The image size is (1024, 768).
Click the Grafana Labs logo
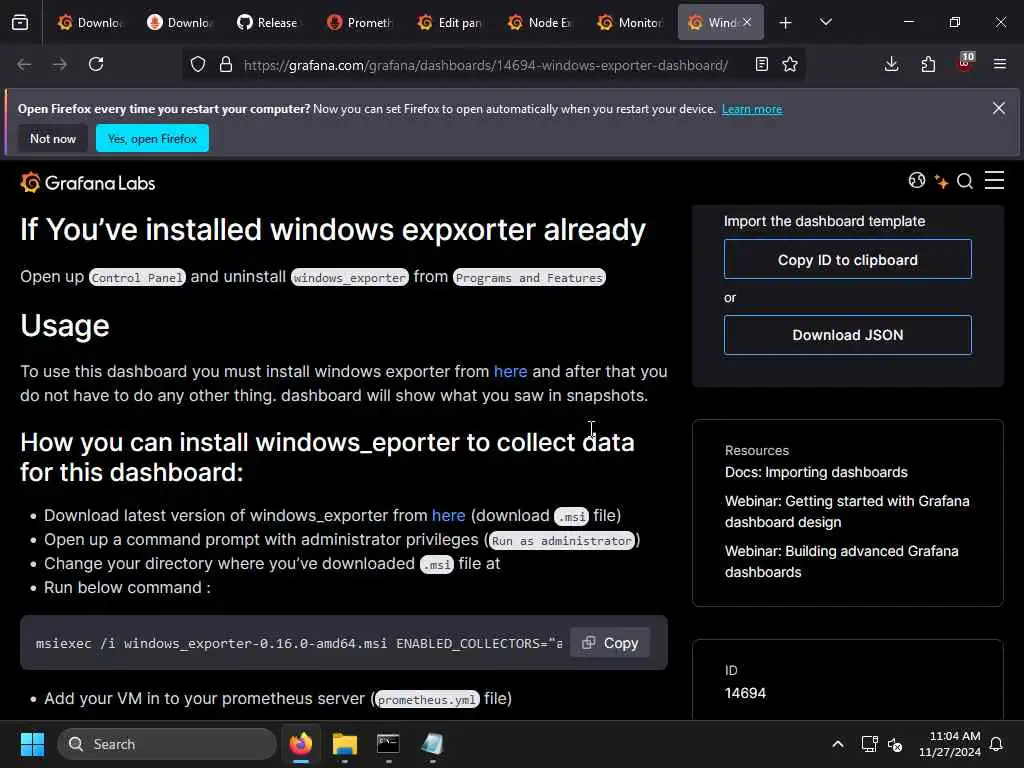tap(88, 183)
